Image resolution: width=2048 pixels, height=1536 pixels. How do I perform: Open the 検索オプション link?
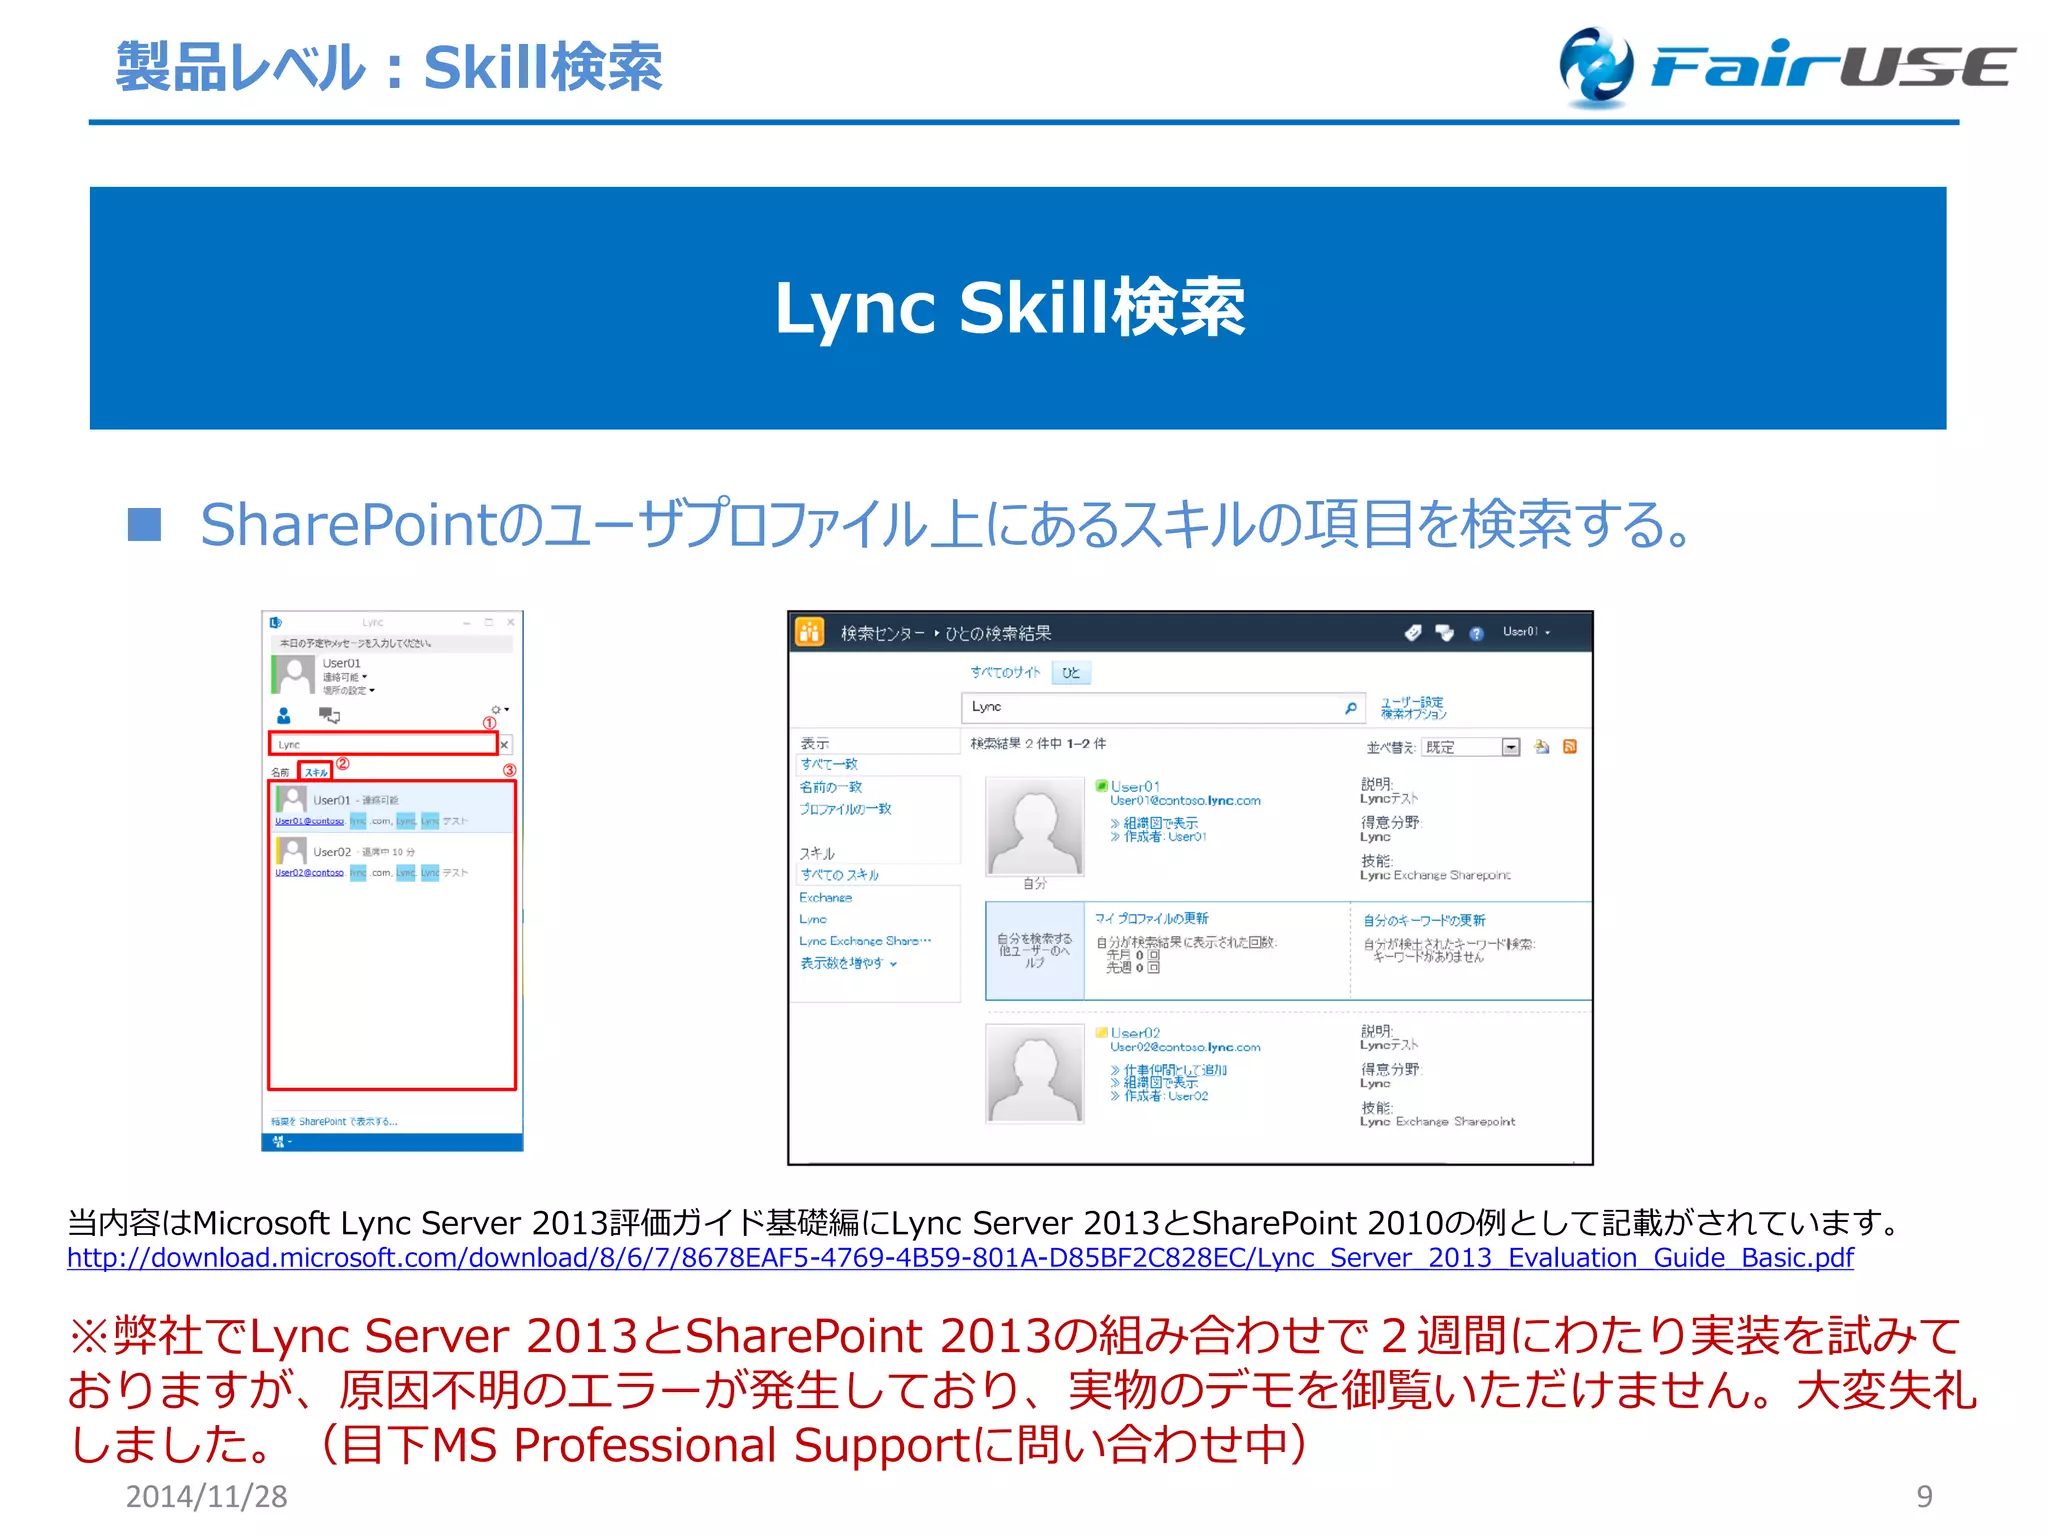point(1414,714)
